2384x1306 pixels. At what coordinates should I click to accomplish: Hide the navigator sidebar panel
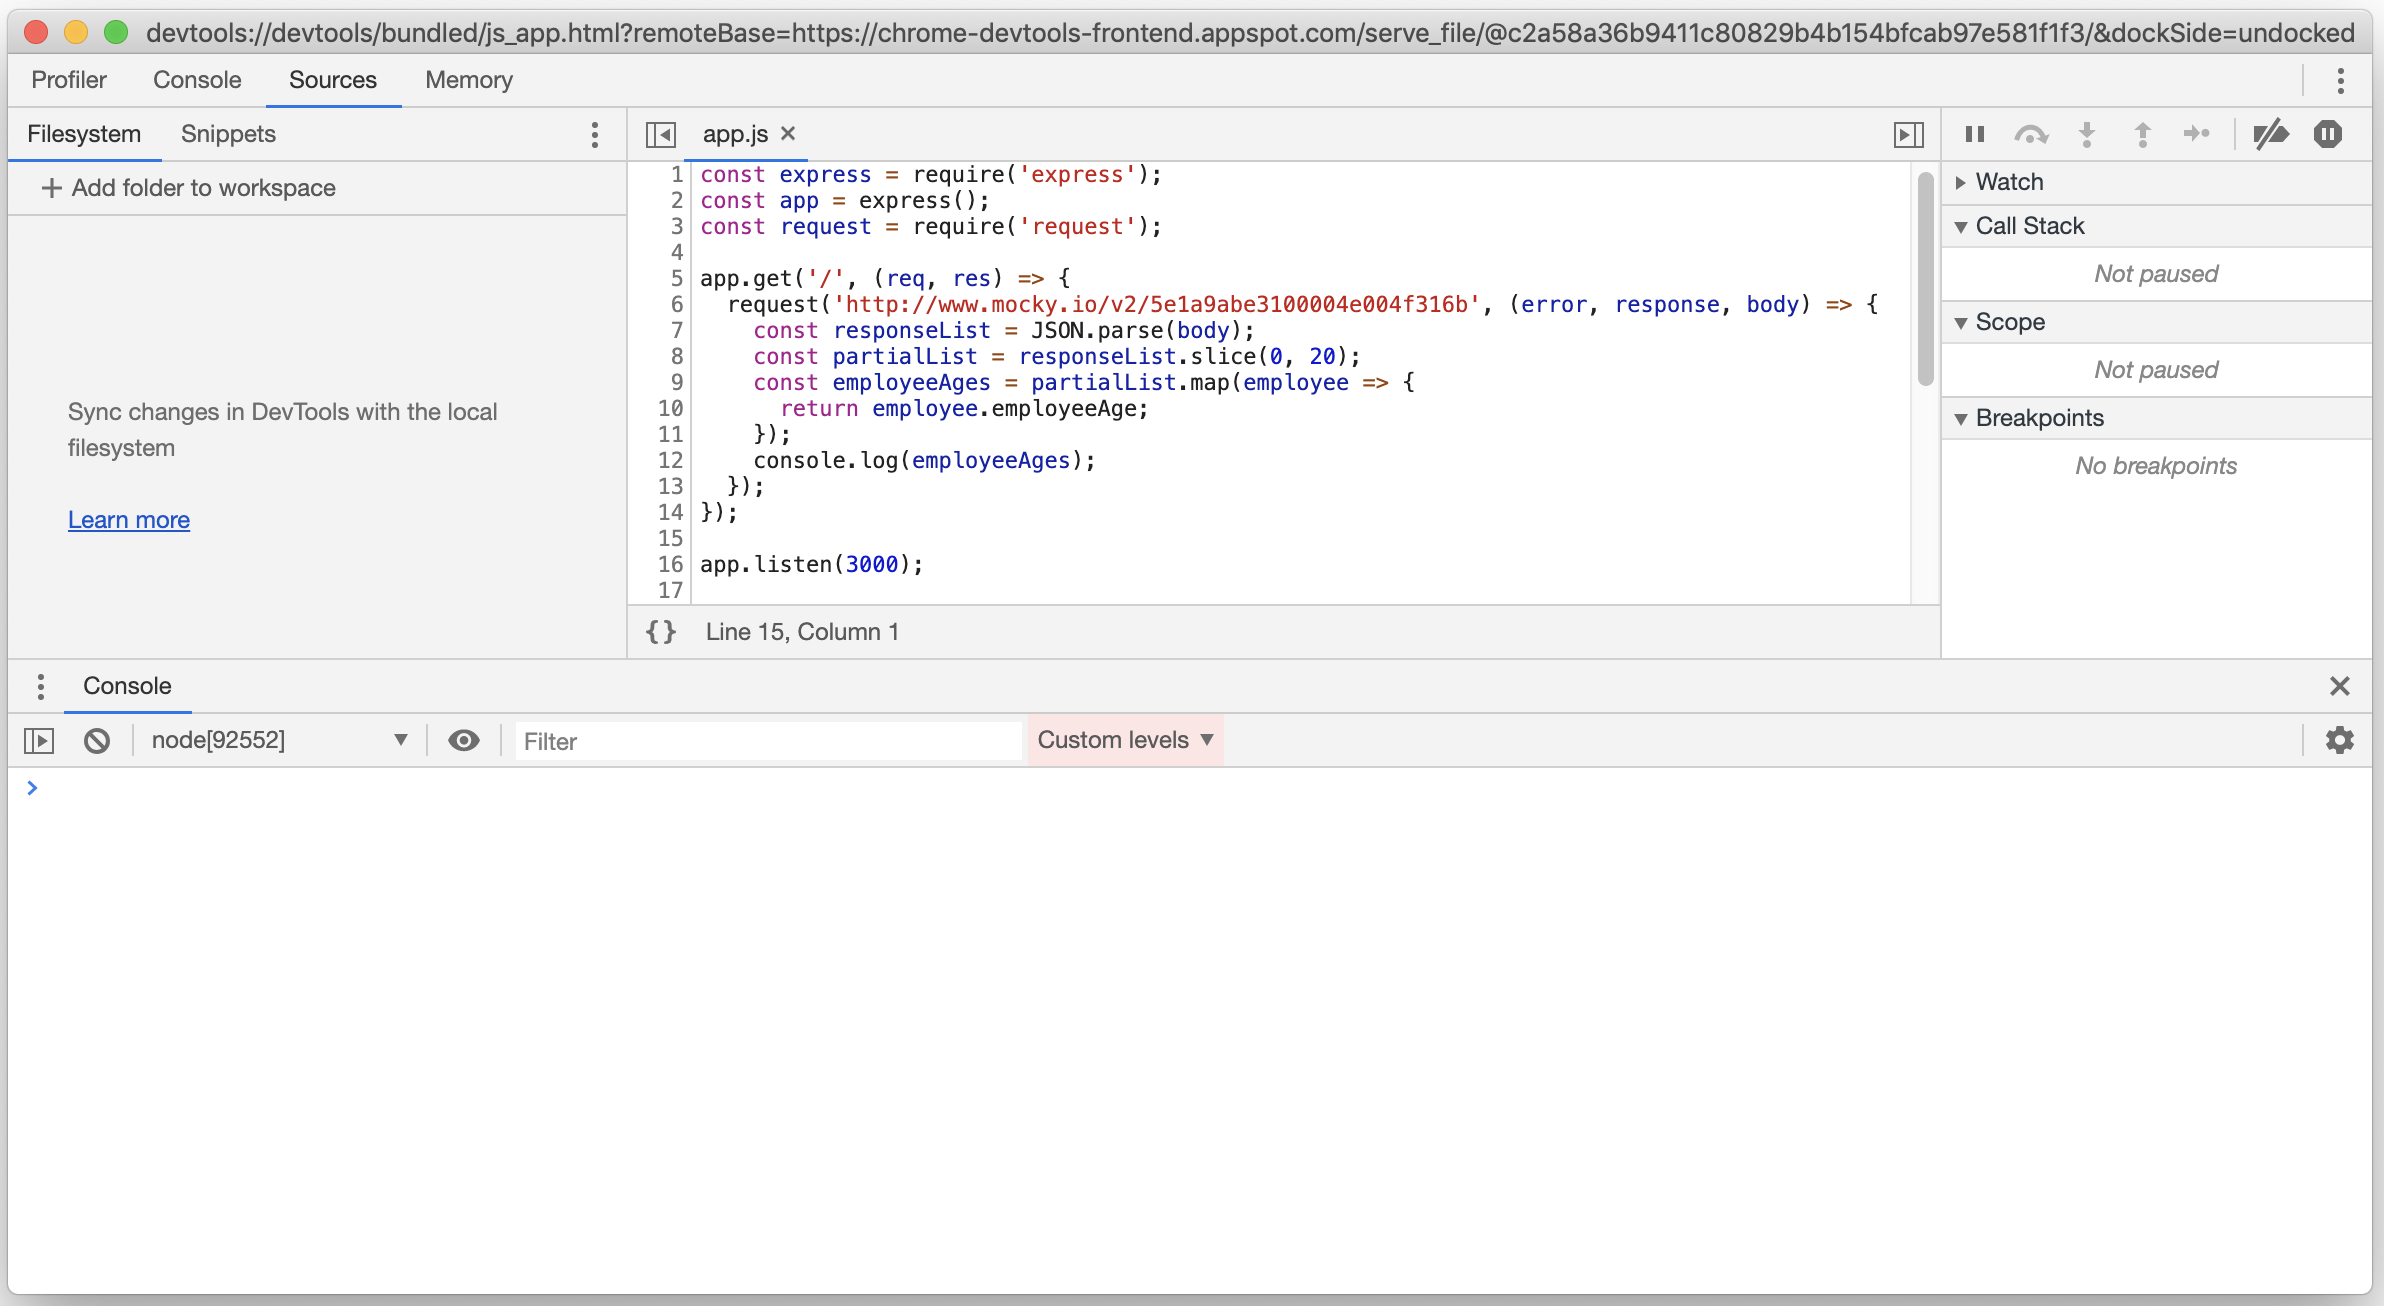pyautogui.click(x=660, y=133)
